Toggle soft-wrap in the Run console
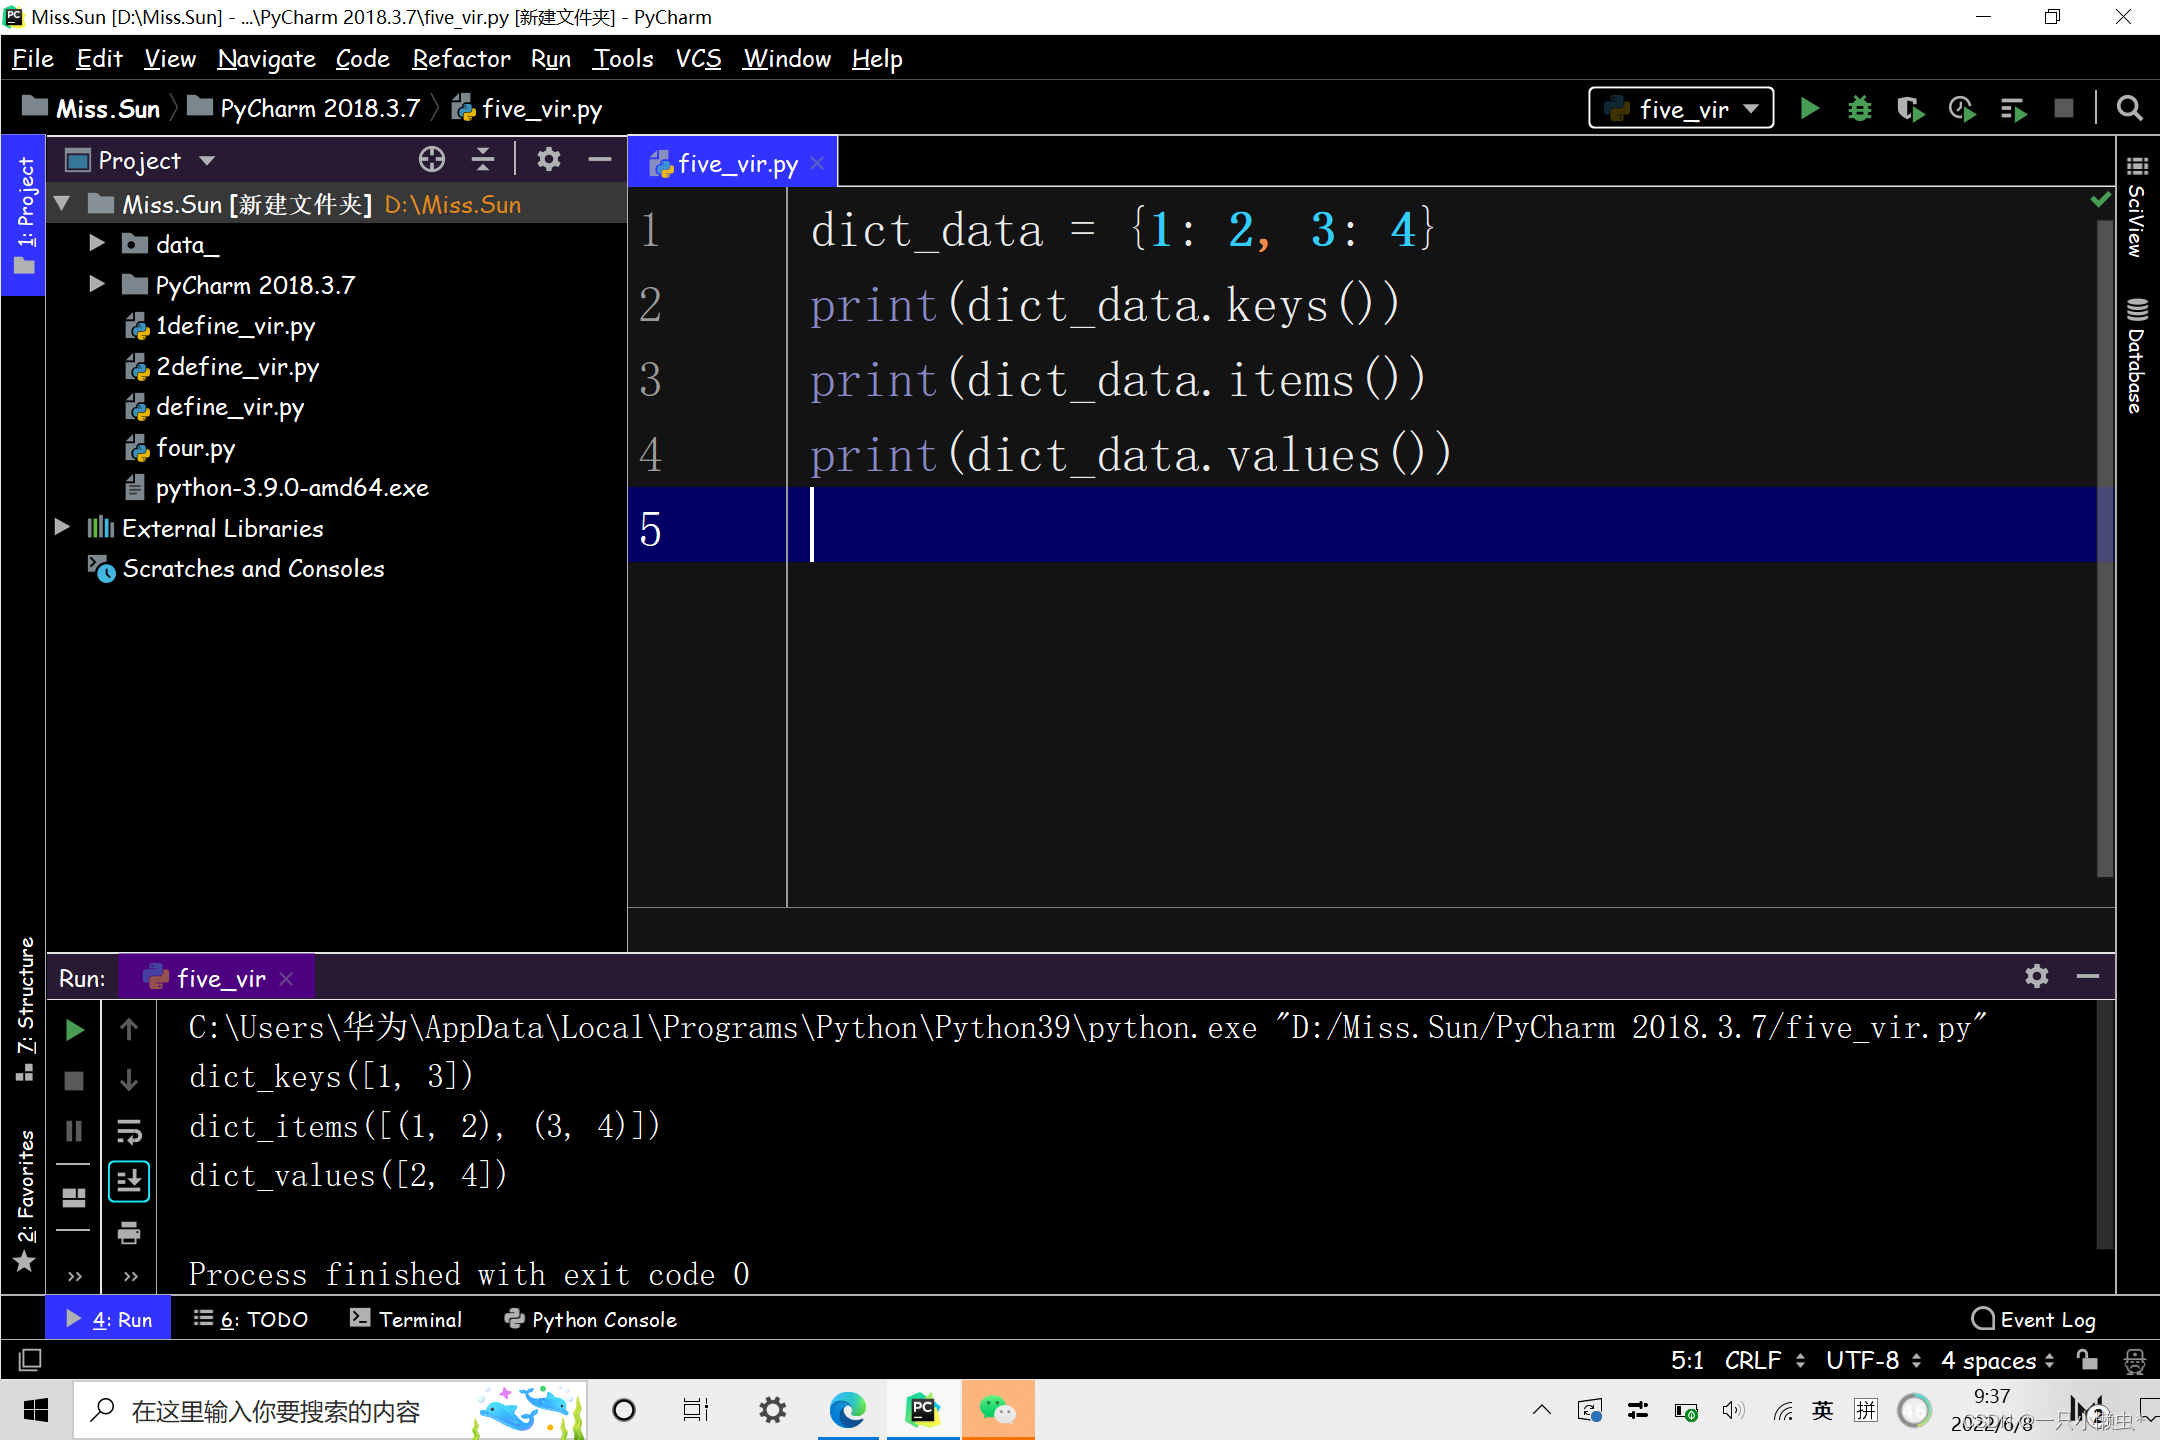This screenshot has height=1440, width=2160. click(x=129, y=1131)
